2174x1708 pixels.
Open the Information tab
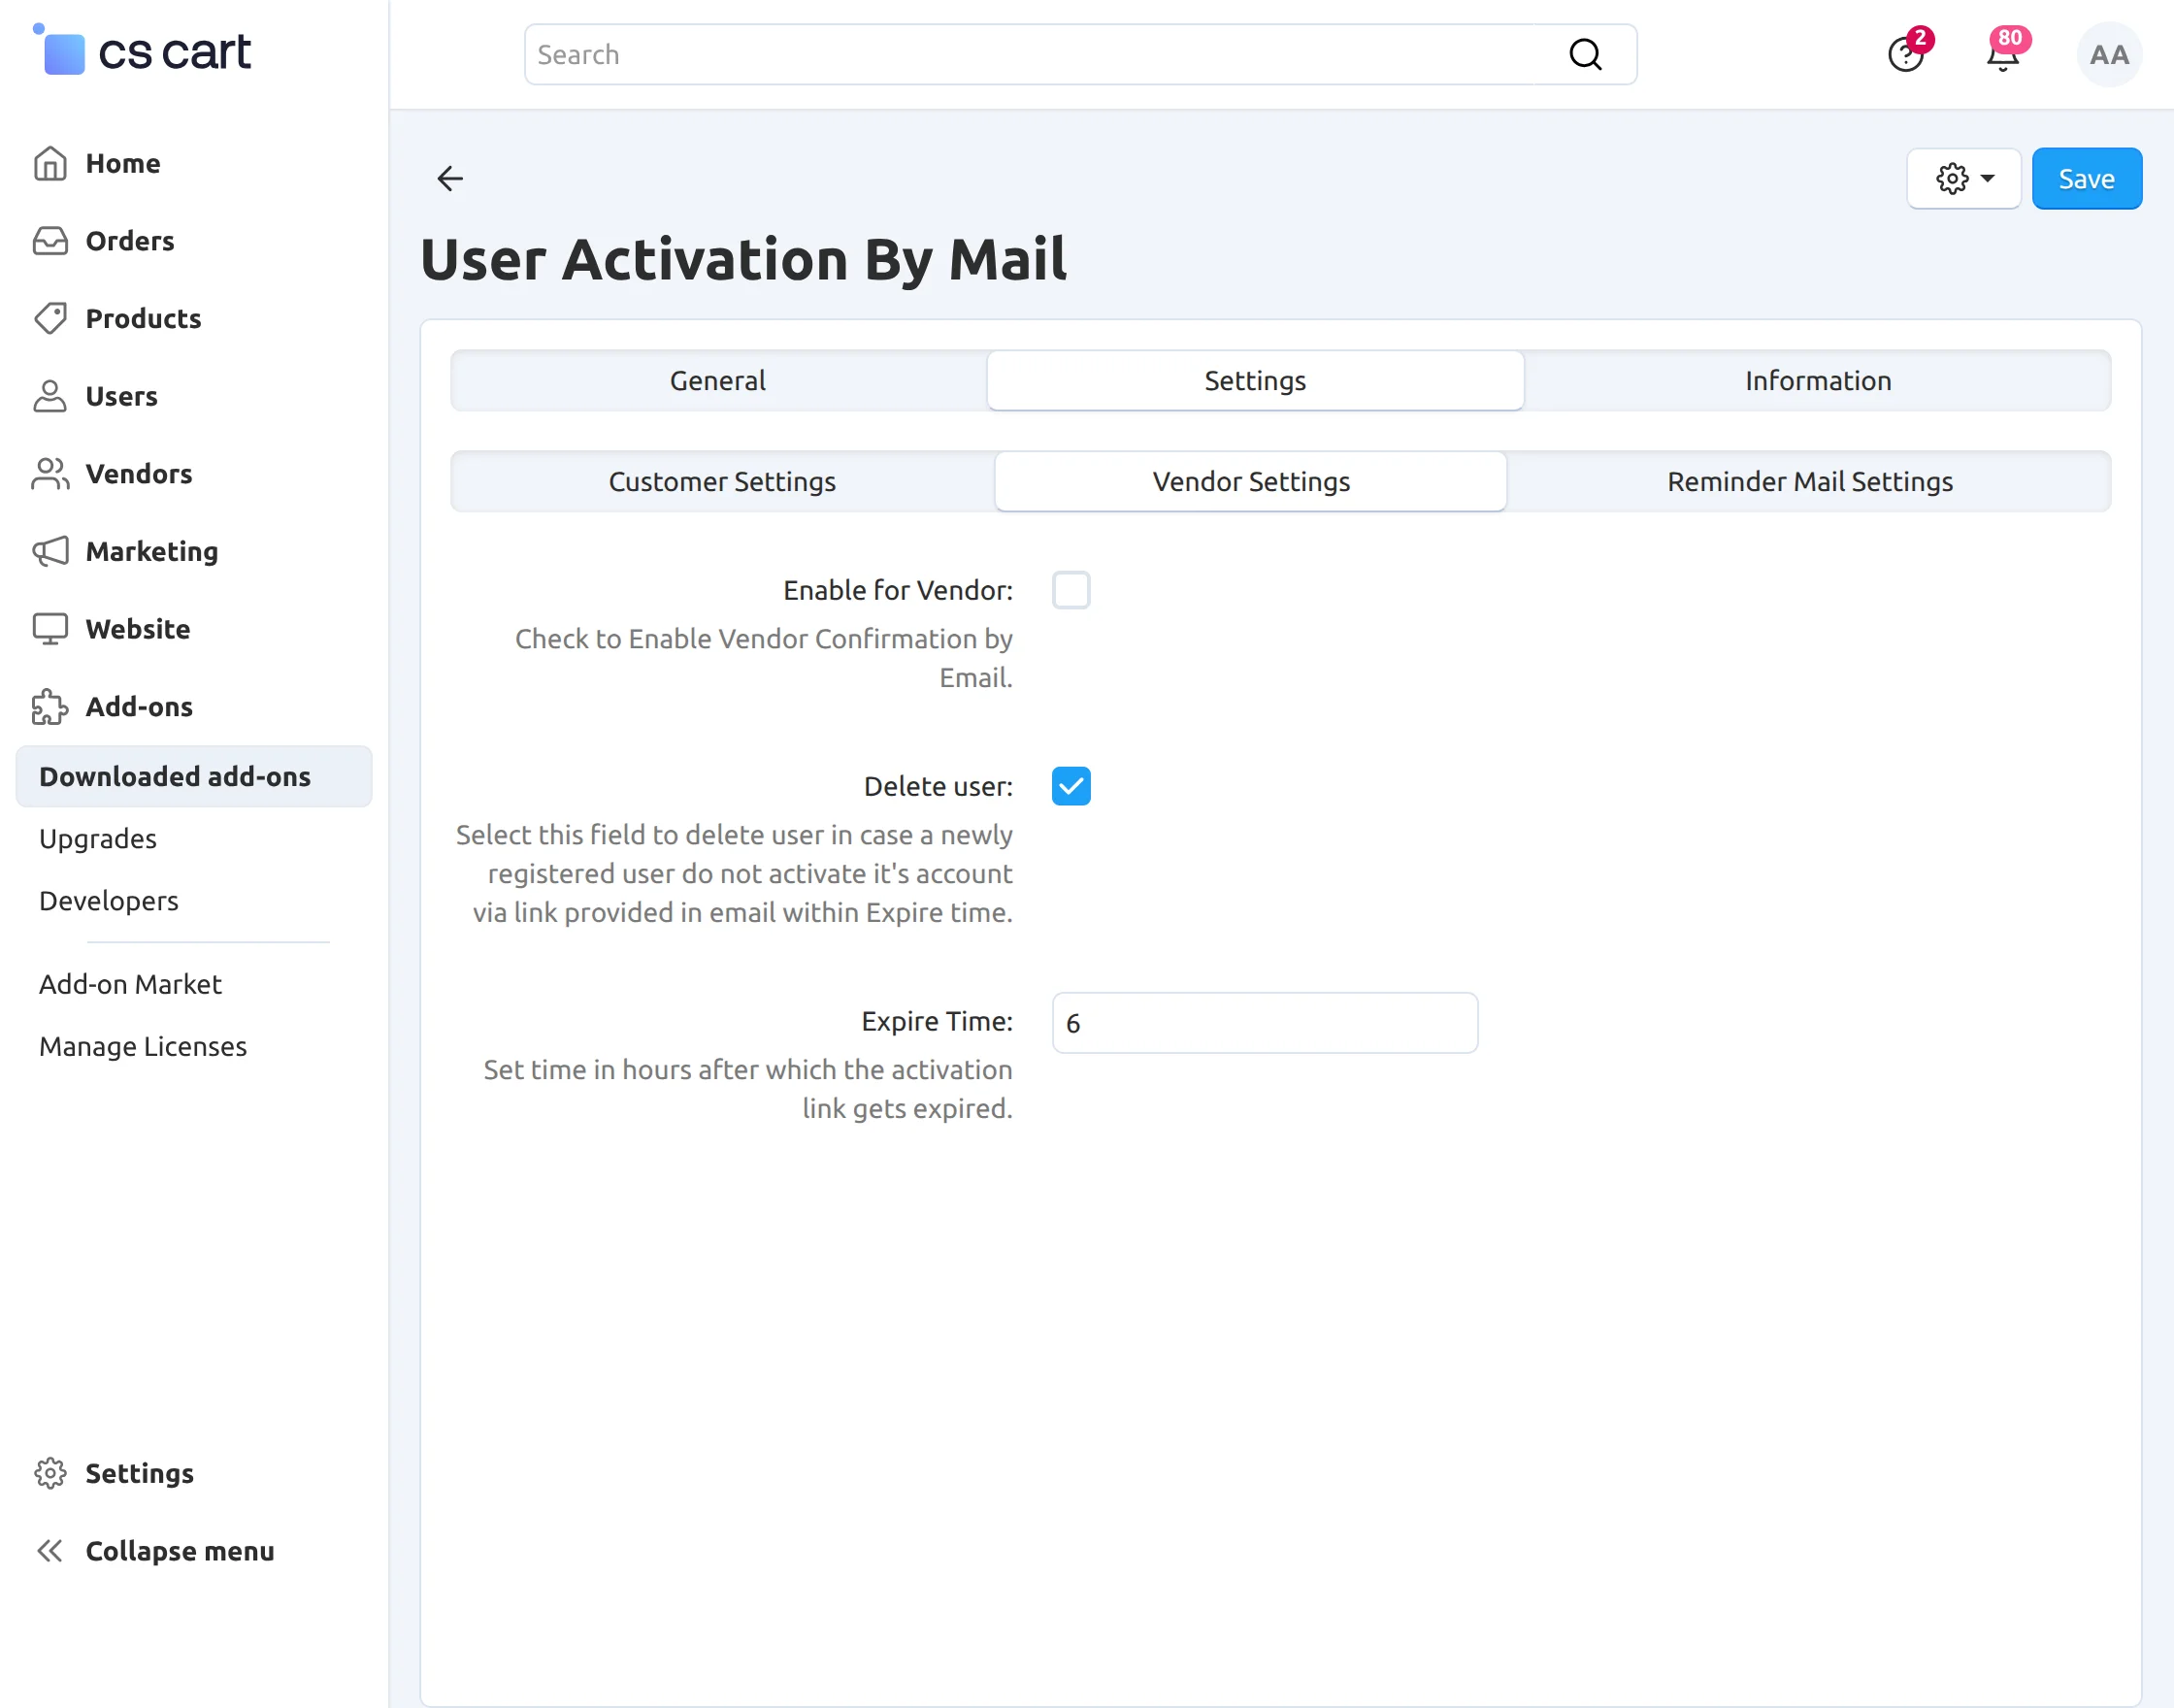coord(1818,380)
